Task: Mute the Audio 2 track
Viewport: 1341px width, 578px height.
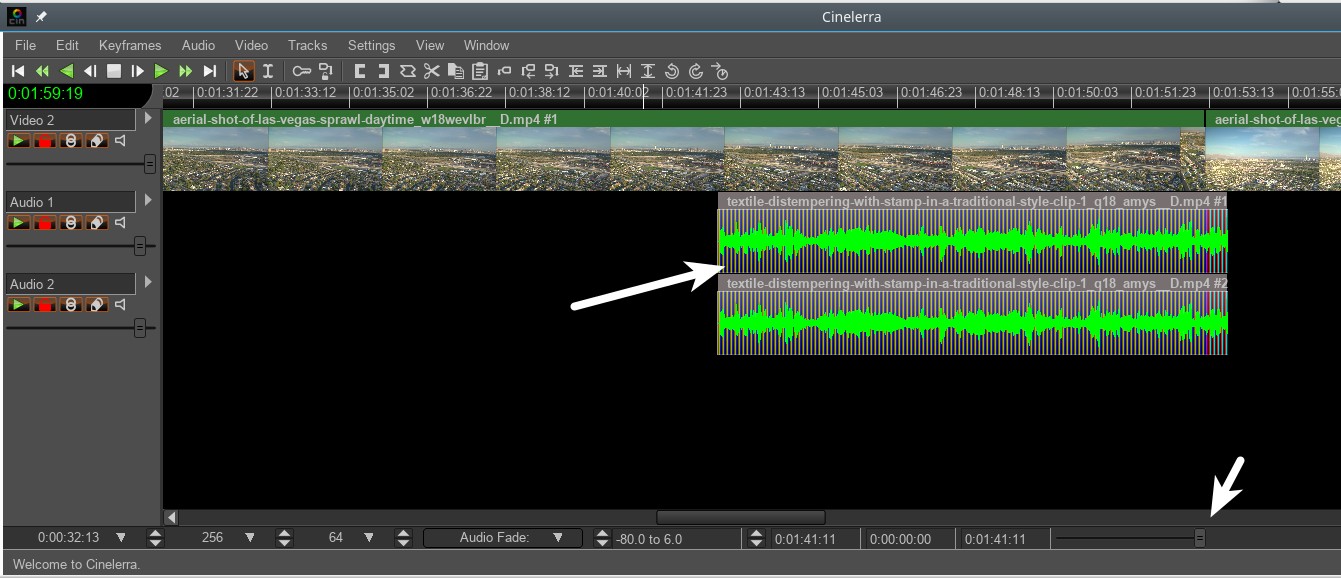Action: point(120,305)
